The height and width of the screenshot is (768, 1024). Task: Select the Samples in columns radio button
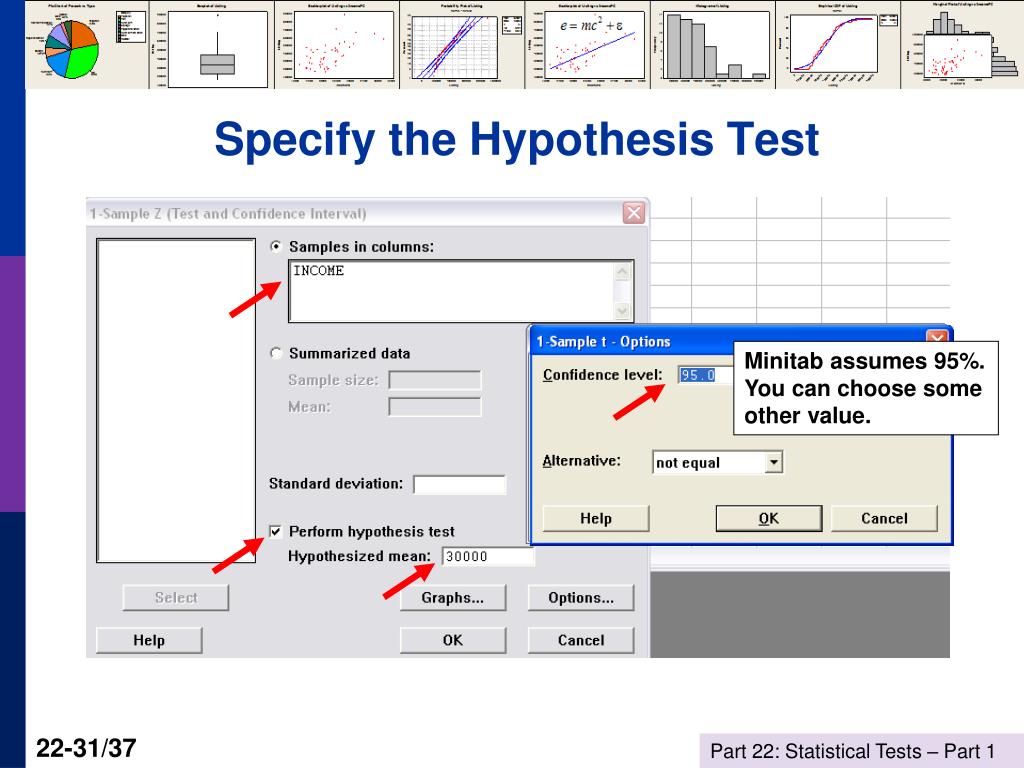pos(276,247)
